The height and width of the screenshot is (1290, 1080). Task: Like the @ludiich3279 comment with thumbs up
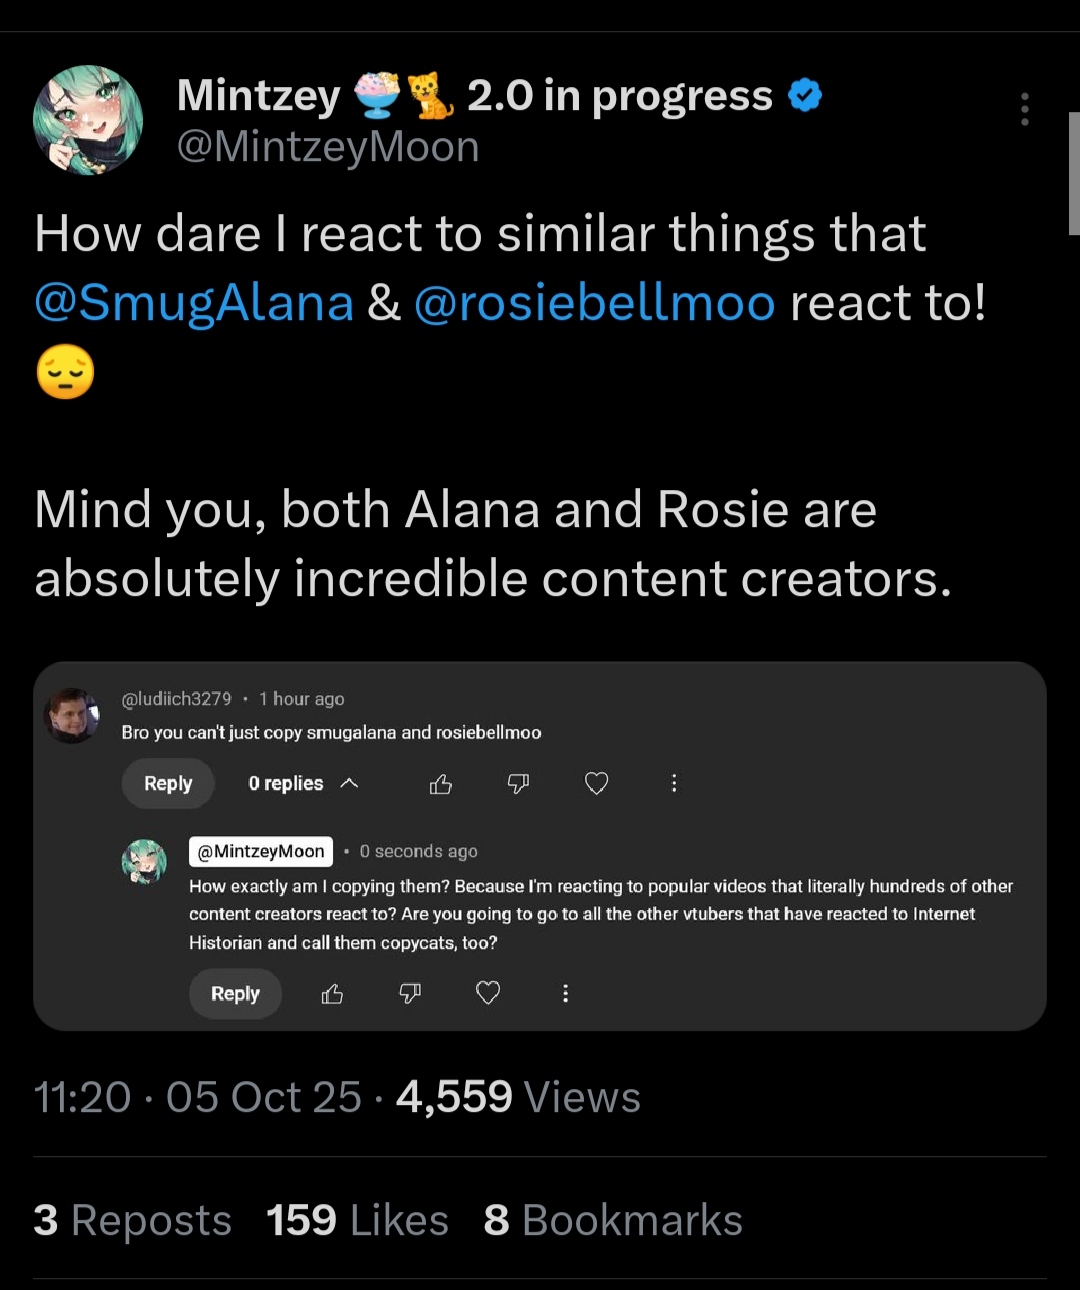click(x=441, y=784)
